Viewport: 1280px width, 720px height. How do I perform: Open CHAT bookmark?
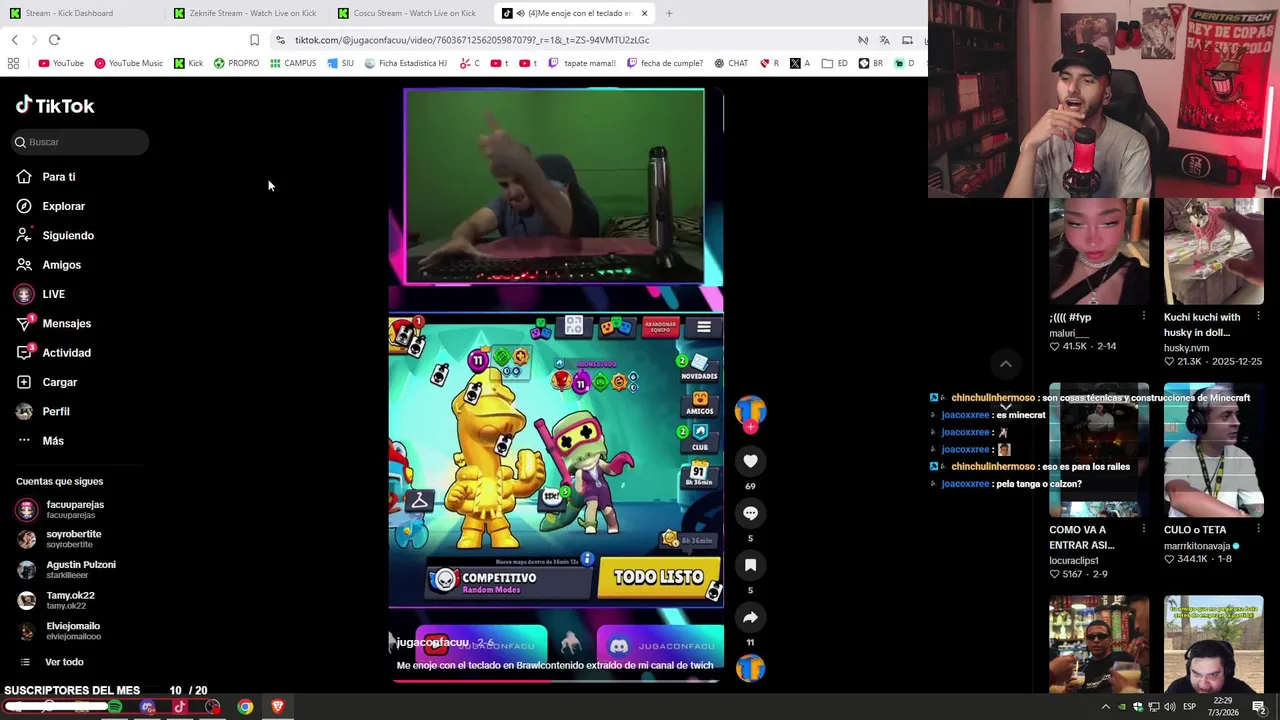pyautogui.click(x=731, y=63)
